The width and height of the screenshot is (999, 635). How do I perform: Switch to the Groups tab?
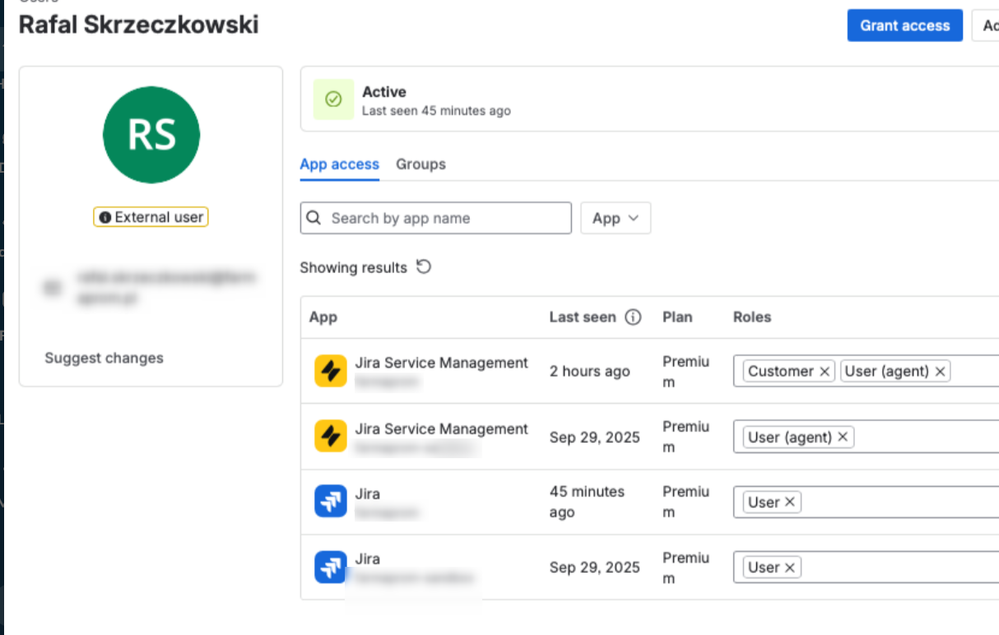(x=420, y=164)
